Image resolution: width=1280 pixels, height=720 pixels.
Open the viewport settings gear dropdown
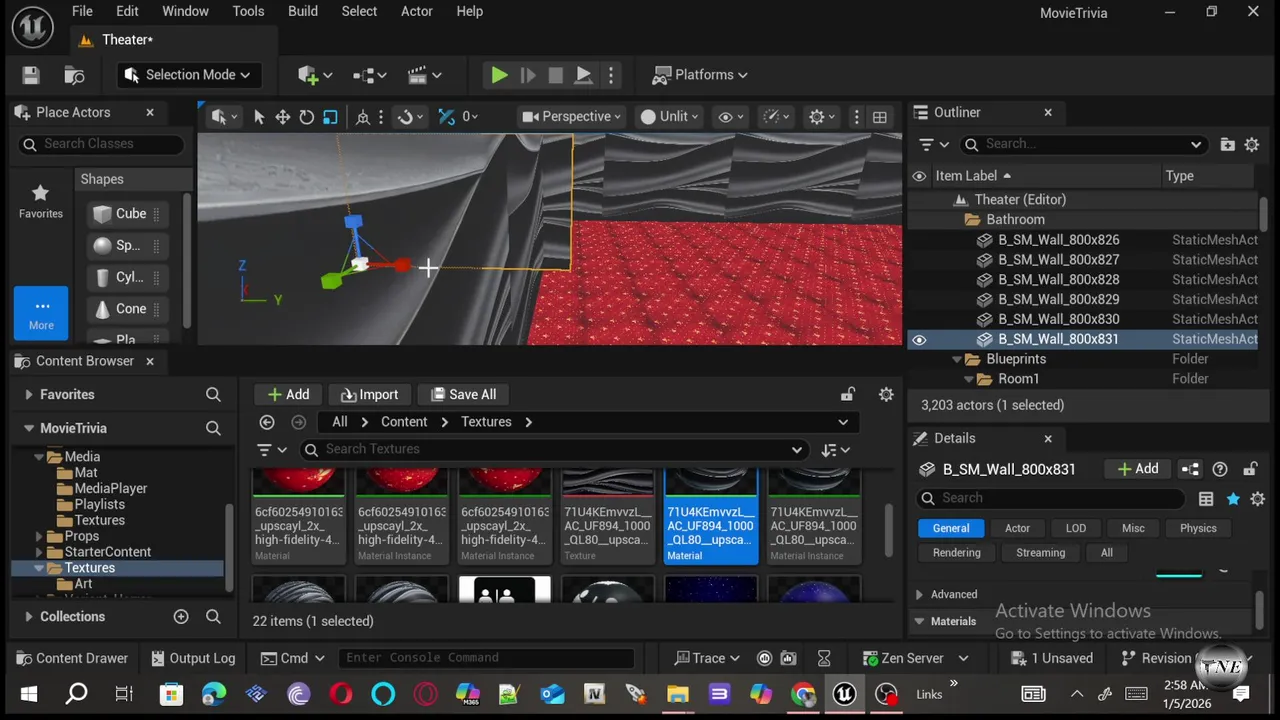coord(822,117)
